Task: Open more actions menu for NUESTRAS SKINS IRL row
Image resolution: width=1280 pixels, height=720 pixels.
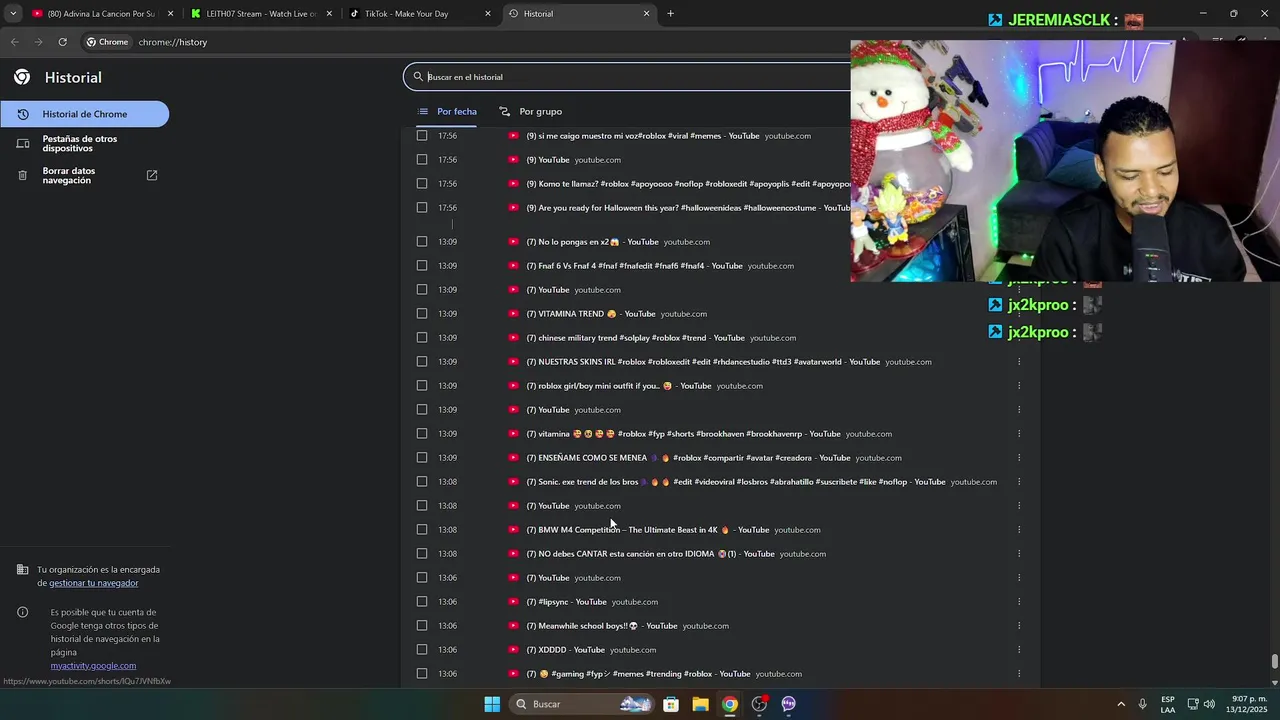Action: tap(1019, 362)
